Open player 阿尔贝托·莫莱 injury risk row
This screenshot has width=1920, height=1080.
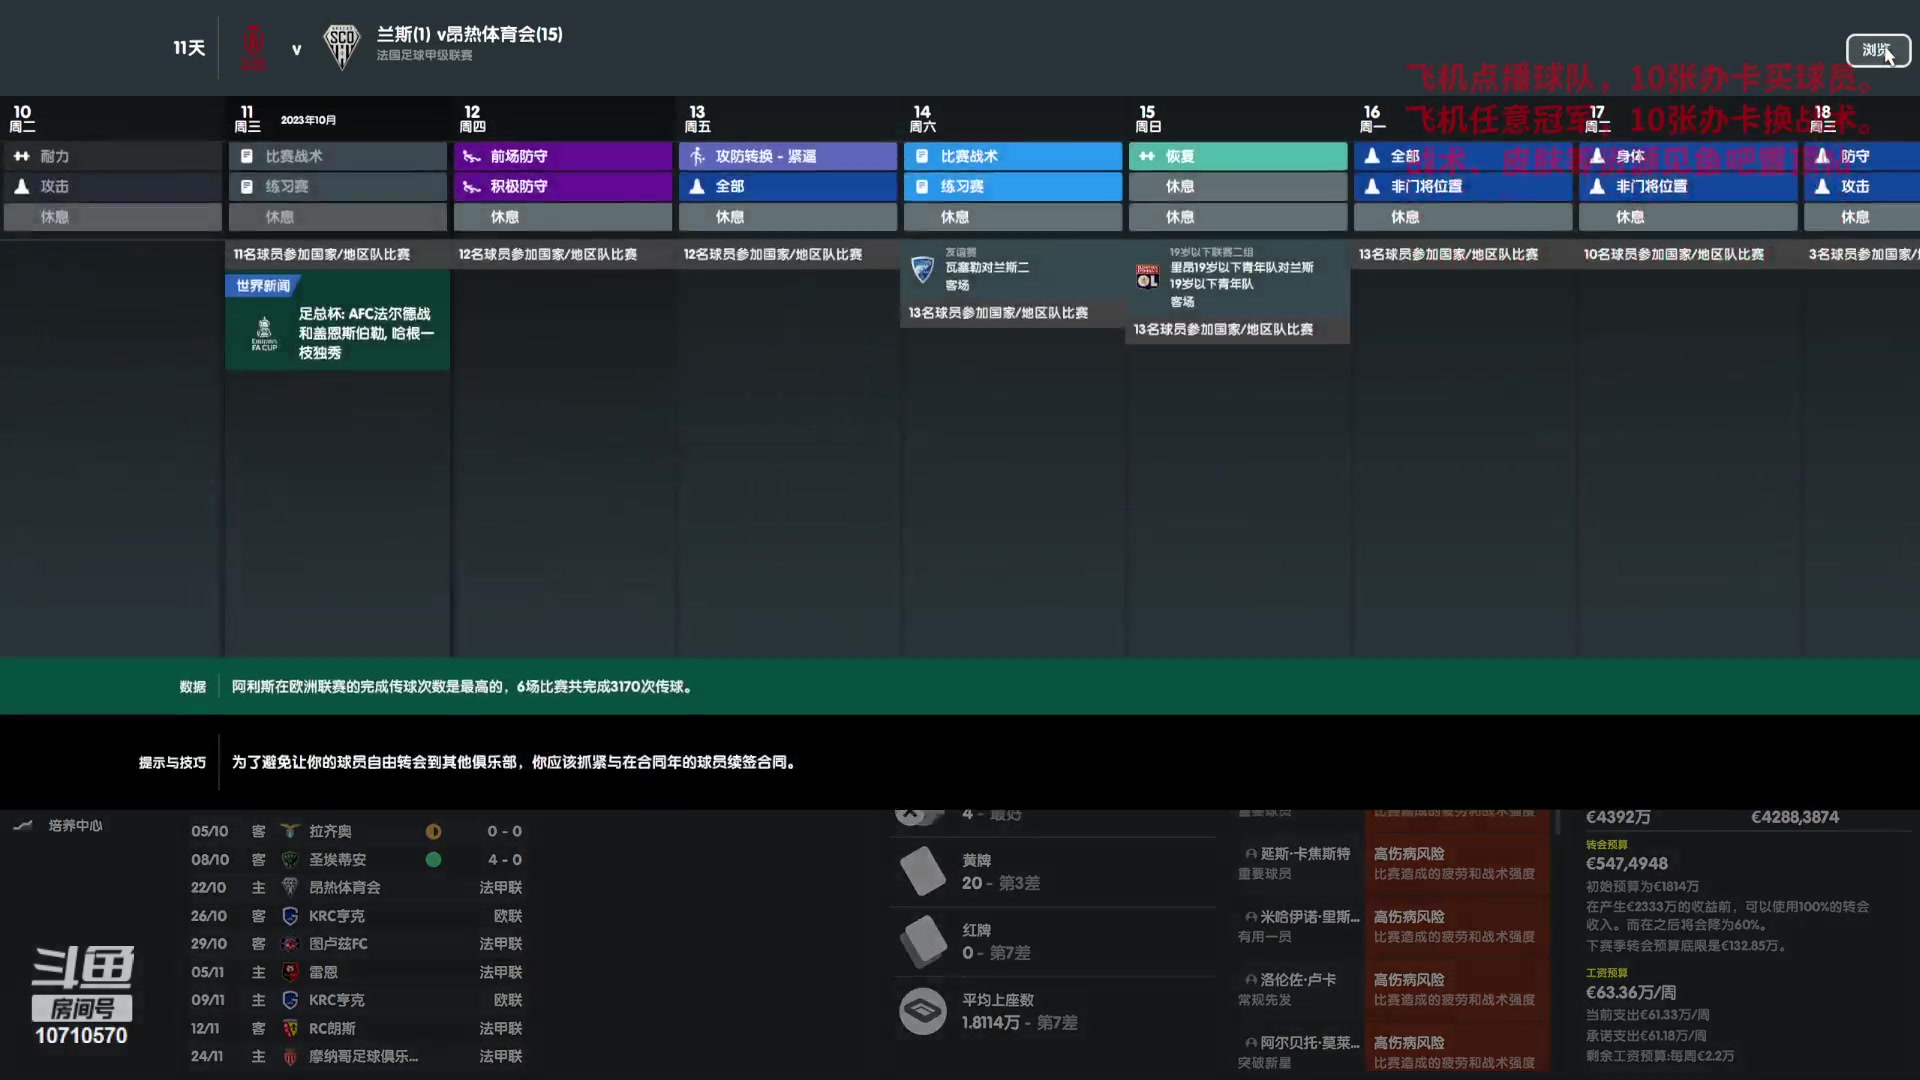coord(1393,1052)
